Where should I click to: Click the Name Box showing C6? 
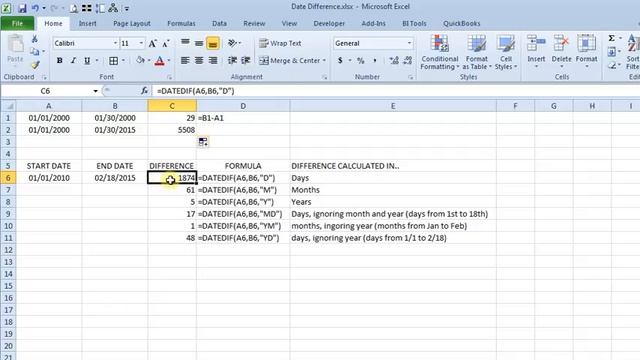click(x=46, y=91)
